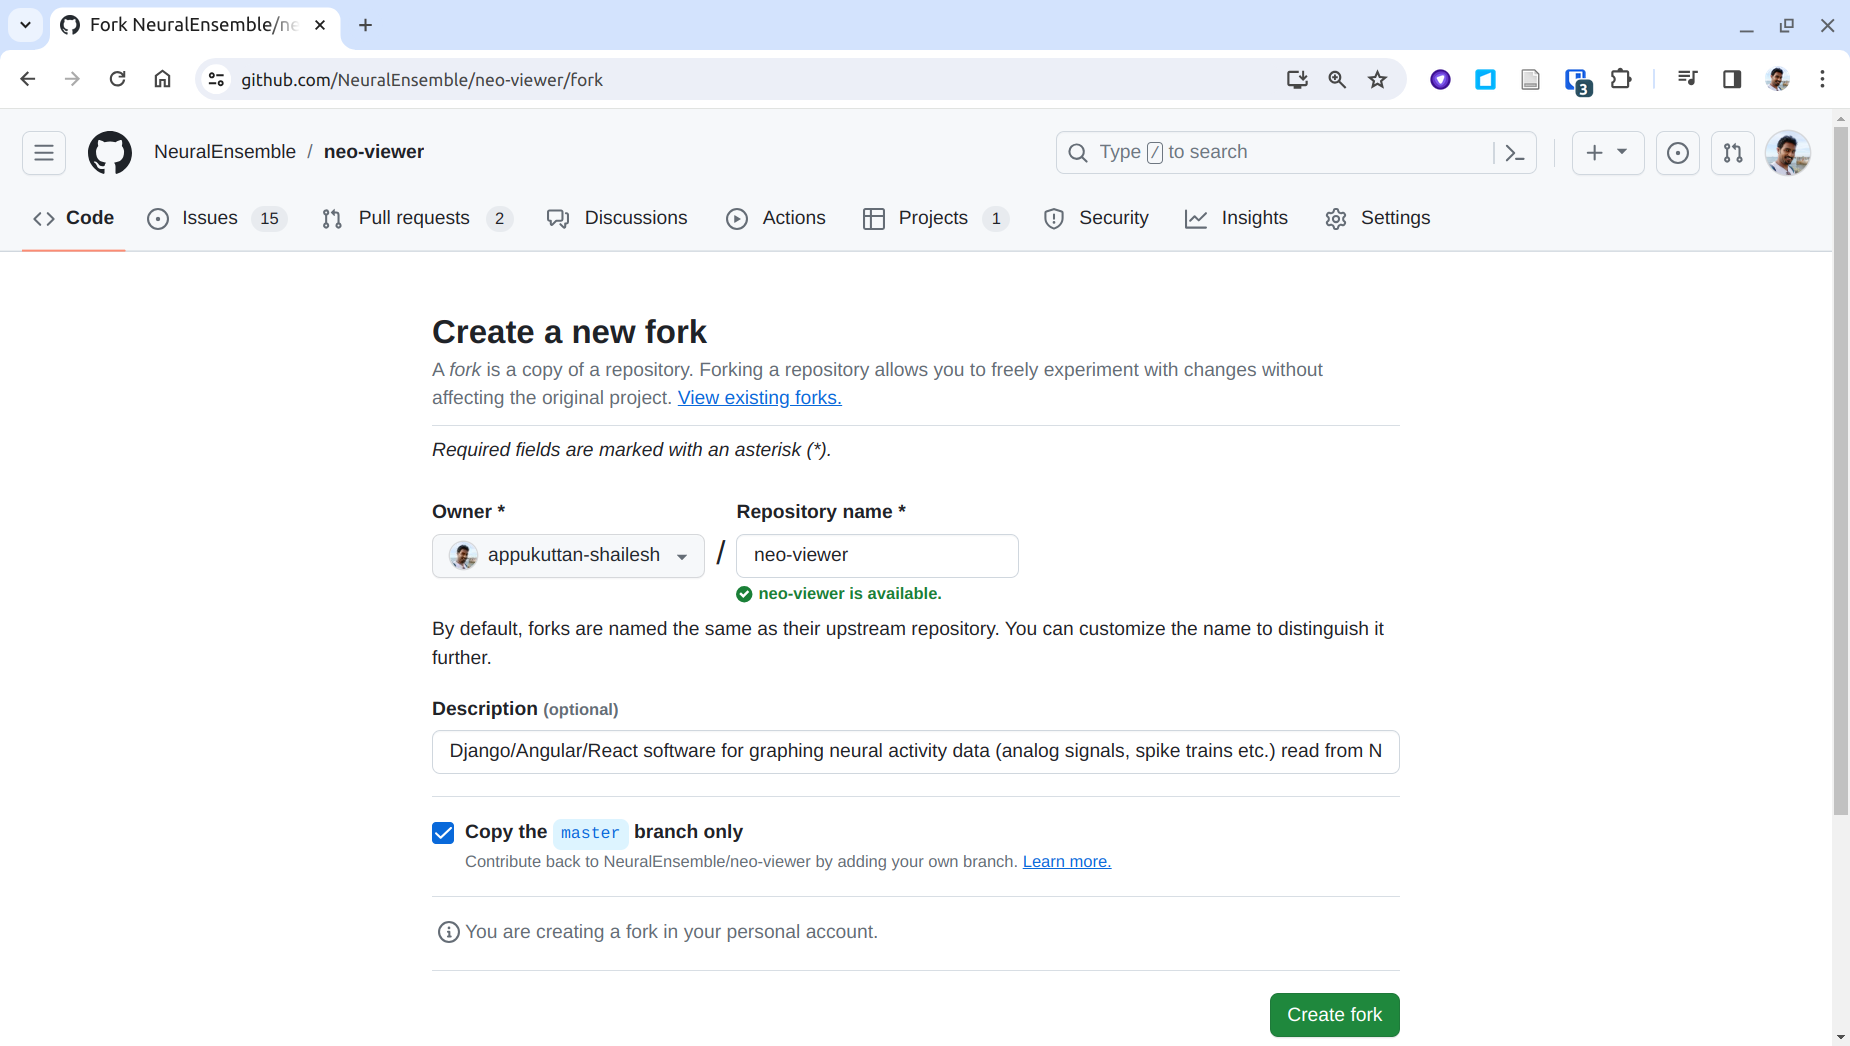Switch to the Security tab
Screen dimensions: 1850x1046
pyautogui.click(x=1113, y=218)
